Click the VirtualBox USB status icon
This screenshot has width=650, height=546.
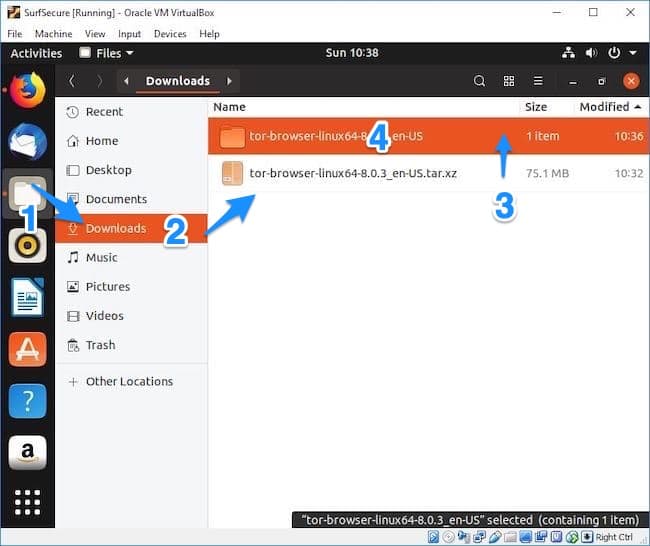point(495,537)
